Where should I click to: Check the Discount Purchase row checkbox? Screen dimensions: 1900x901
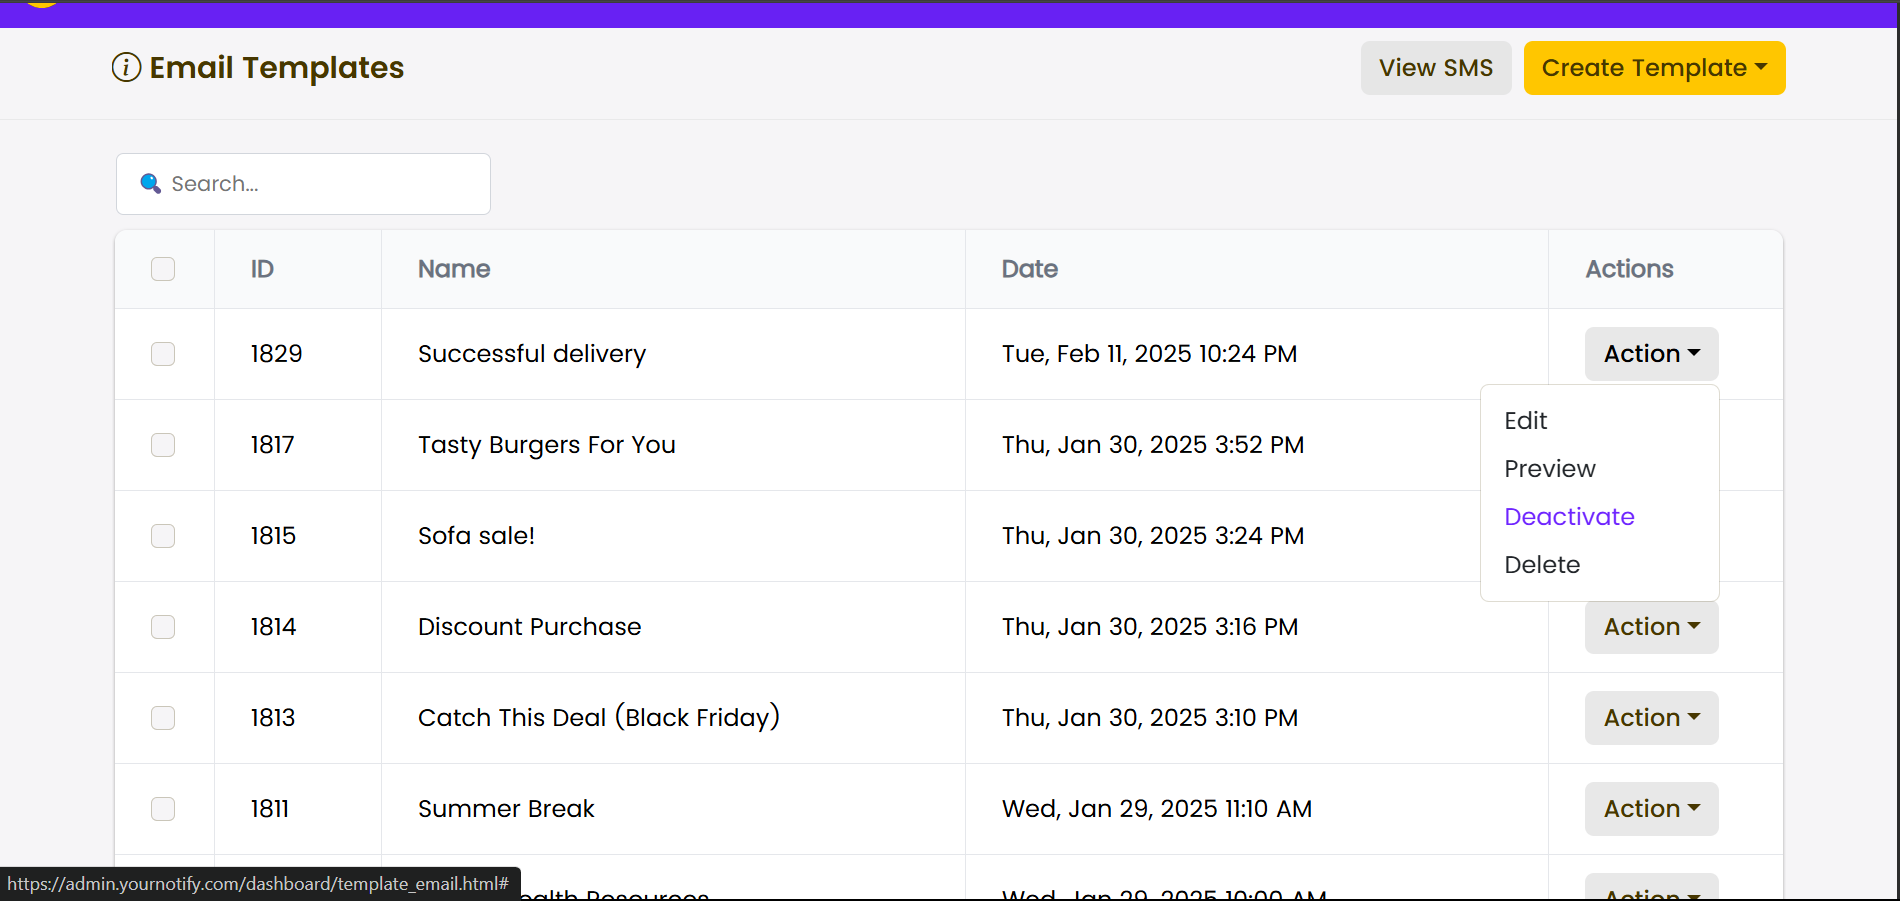pos(163,627)
